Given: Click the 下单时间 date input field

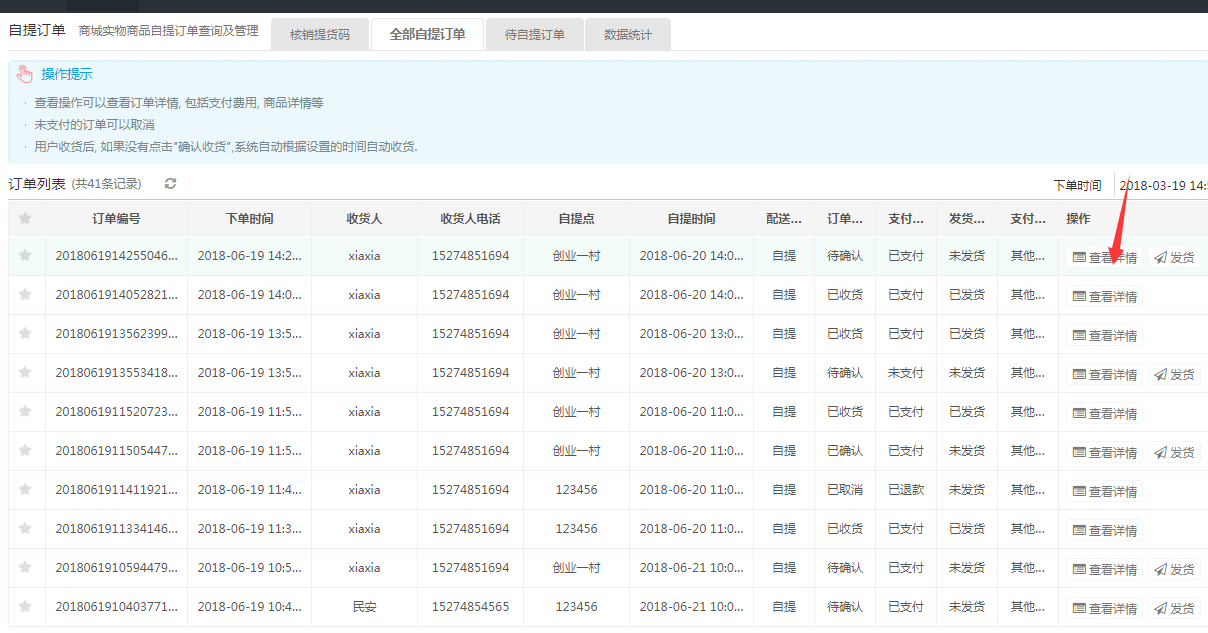Looking at the screenshot, I should 1162,185.
